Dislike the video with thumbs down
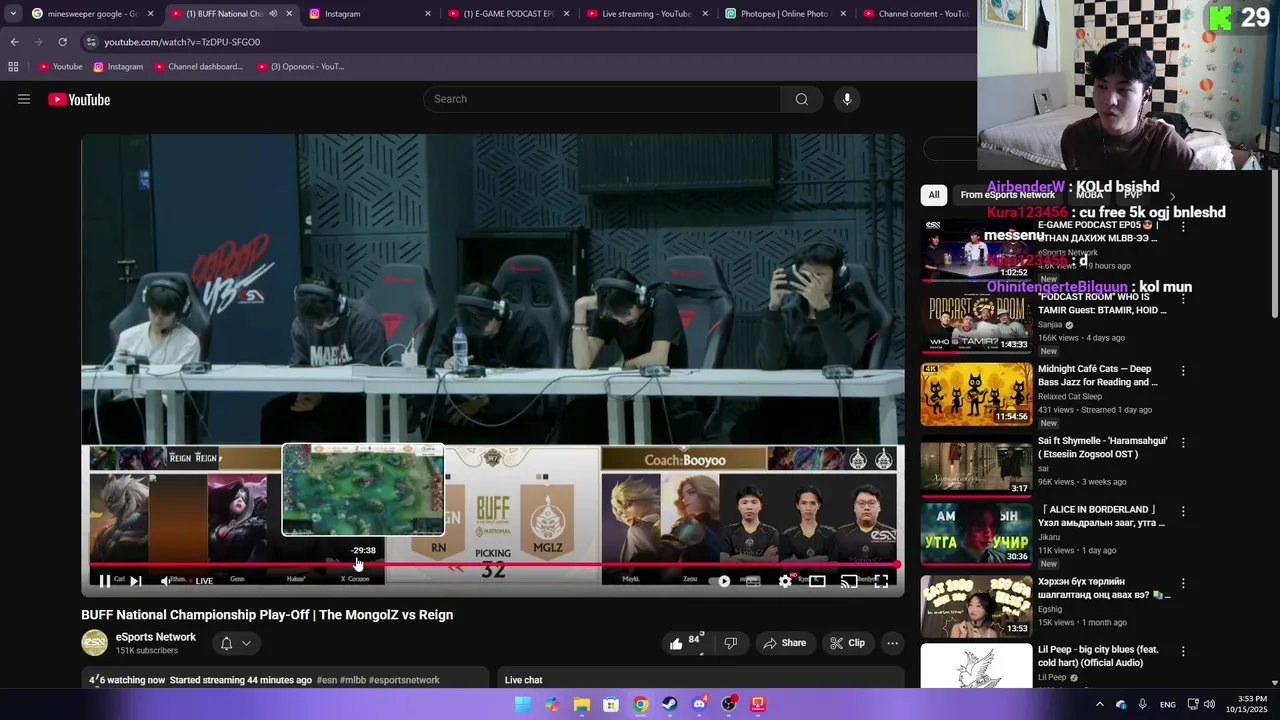 click(x=731, y=643)
